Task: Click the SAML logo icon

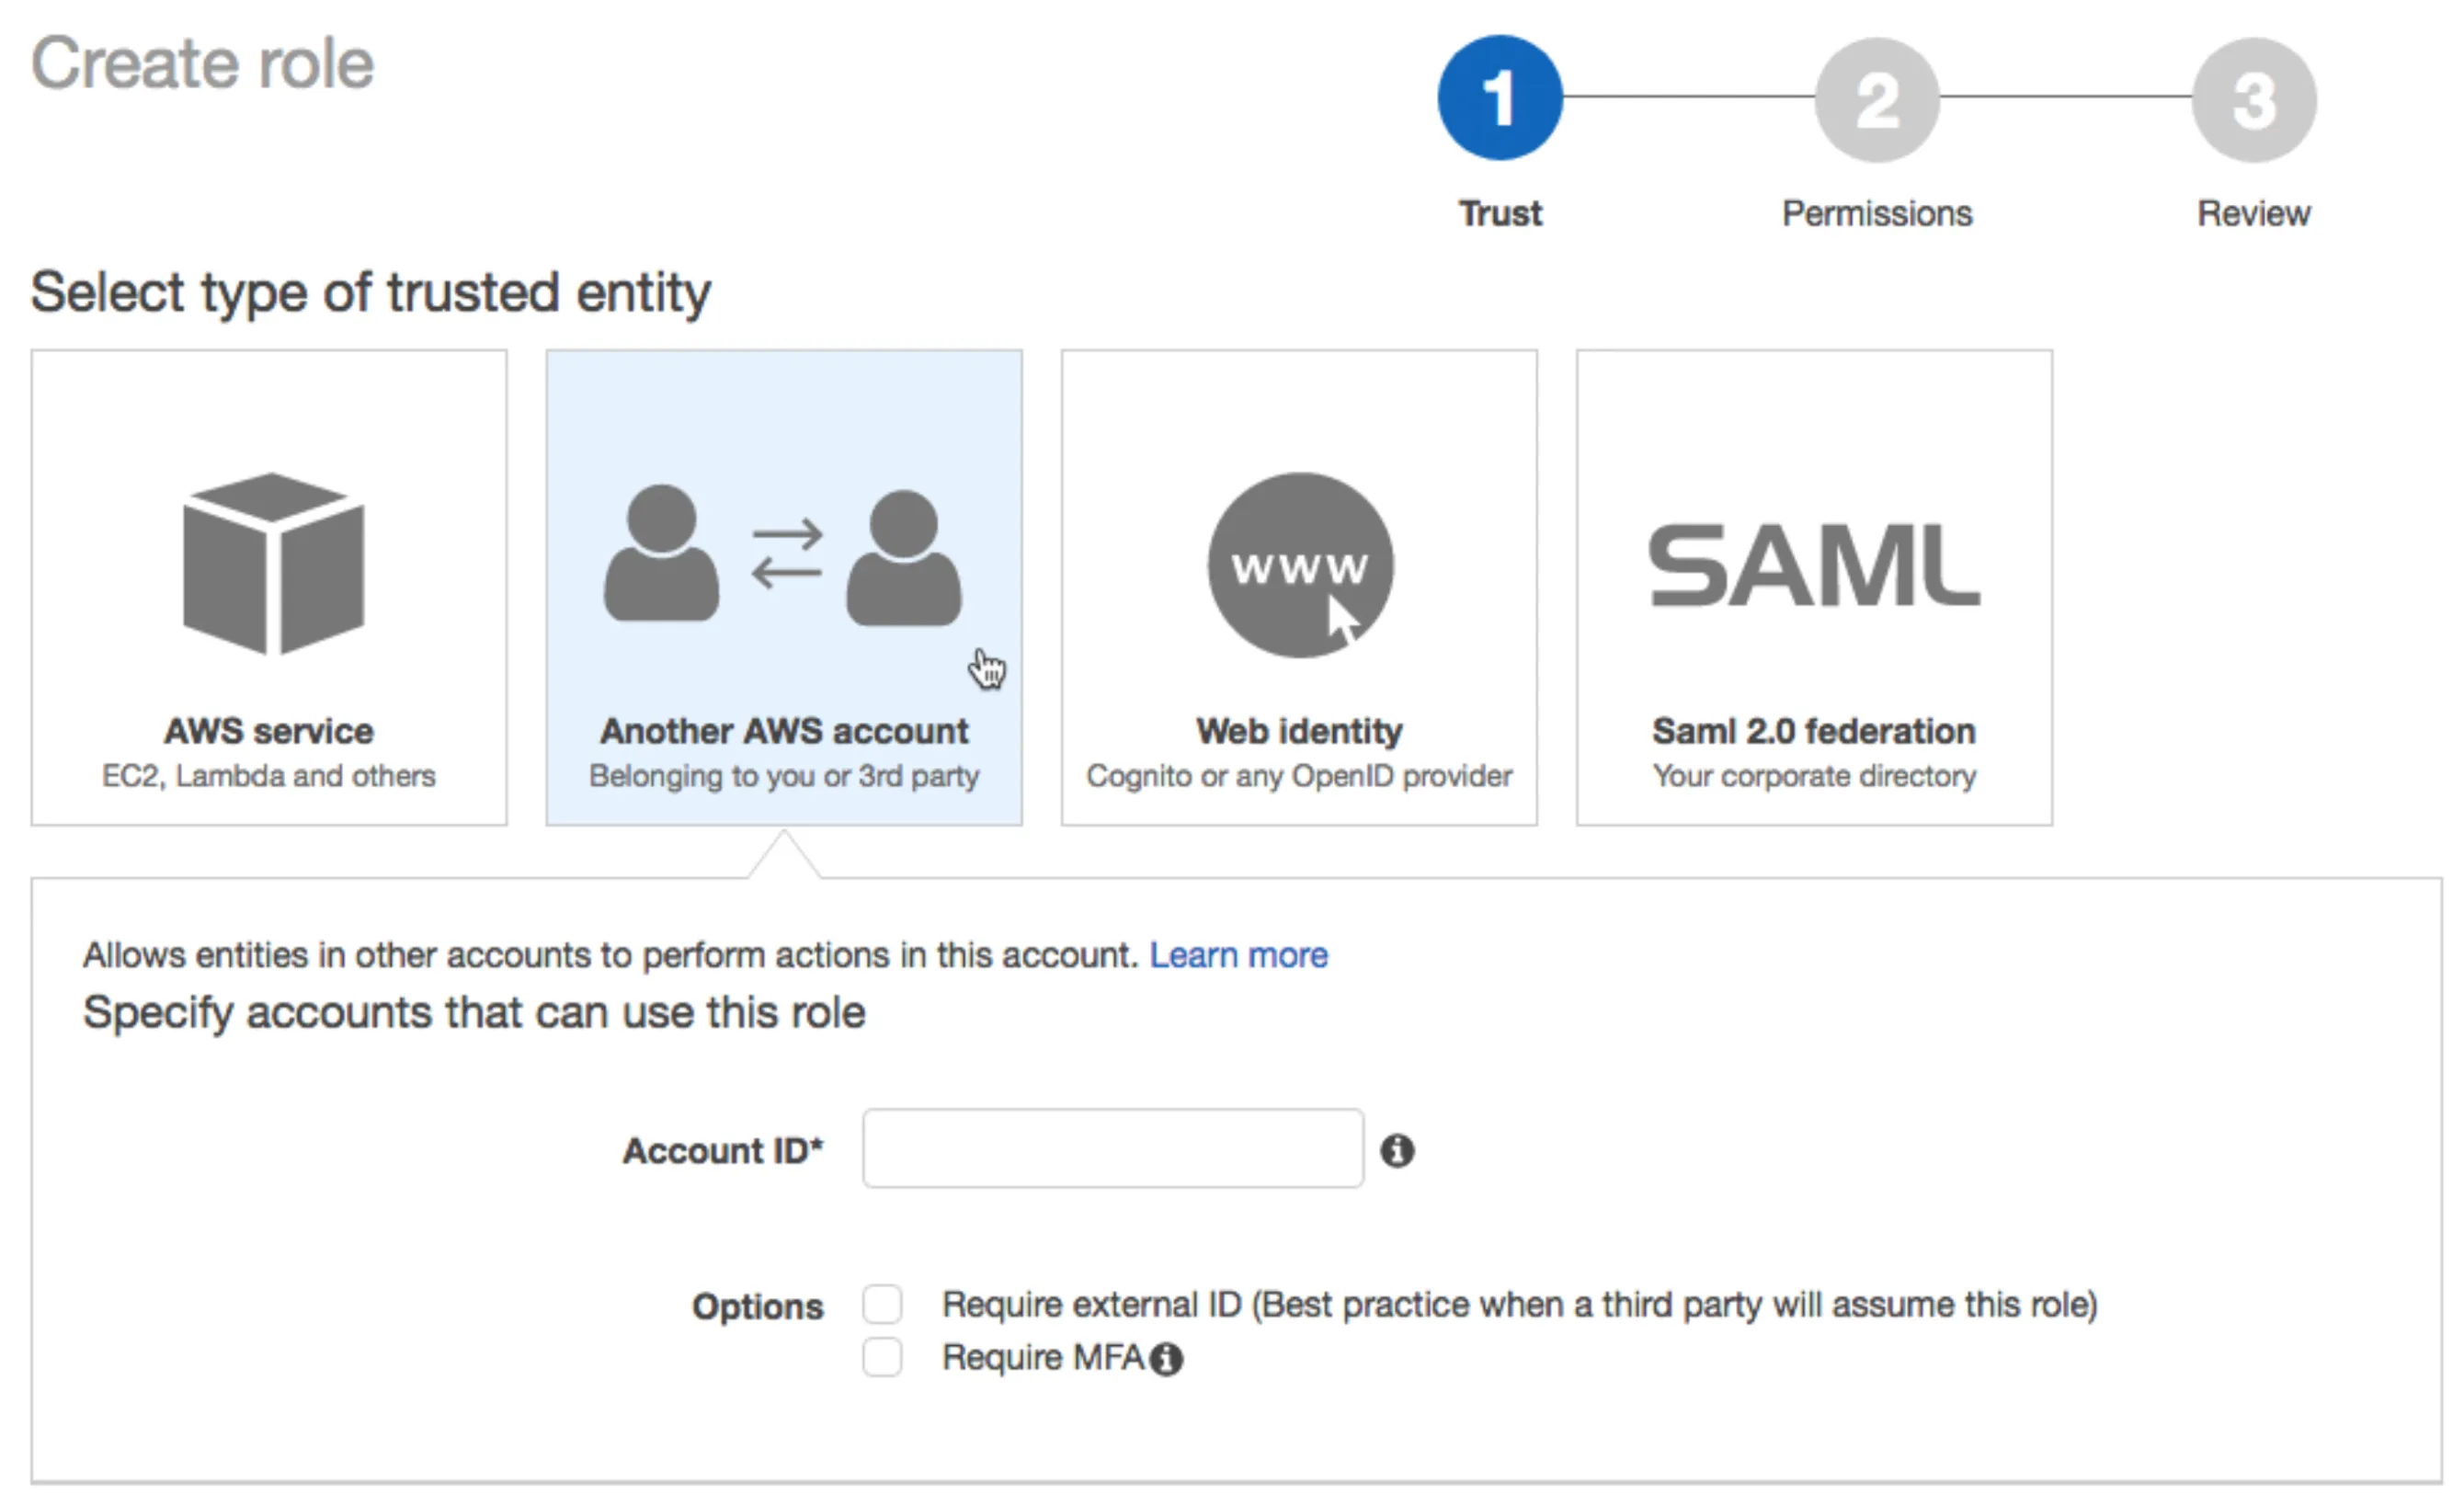Action: coord(1814,565)
